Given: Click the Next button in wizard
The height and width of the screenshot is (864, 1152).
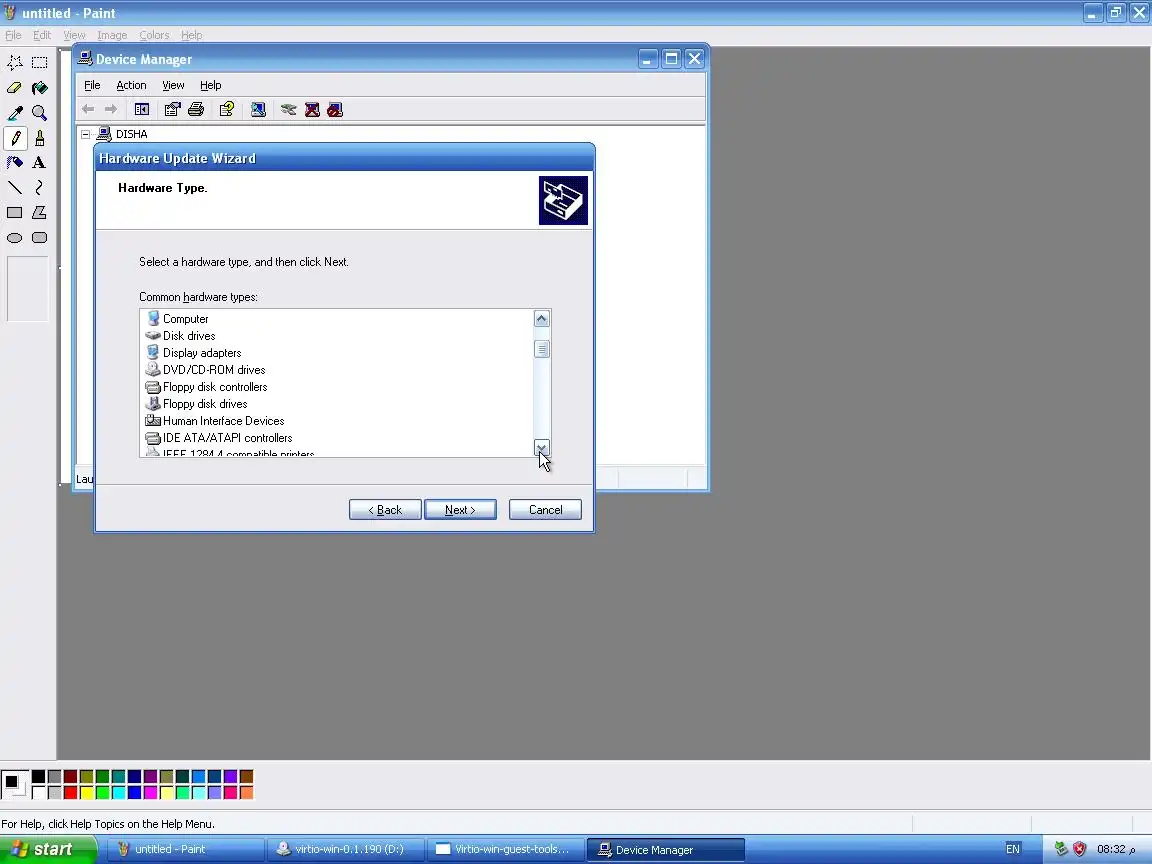Looking at the screenshot, I should point(460,510).
